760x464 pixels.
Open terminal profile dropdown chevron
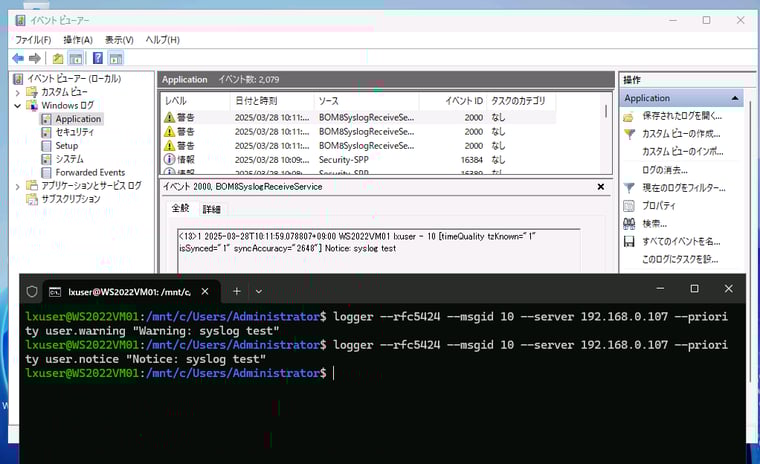(259, 292)
